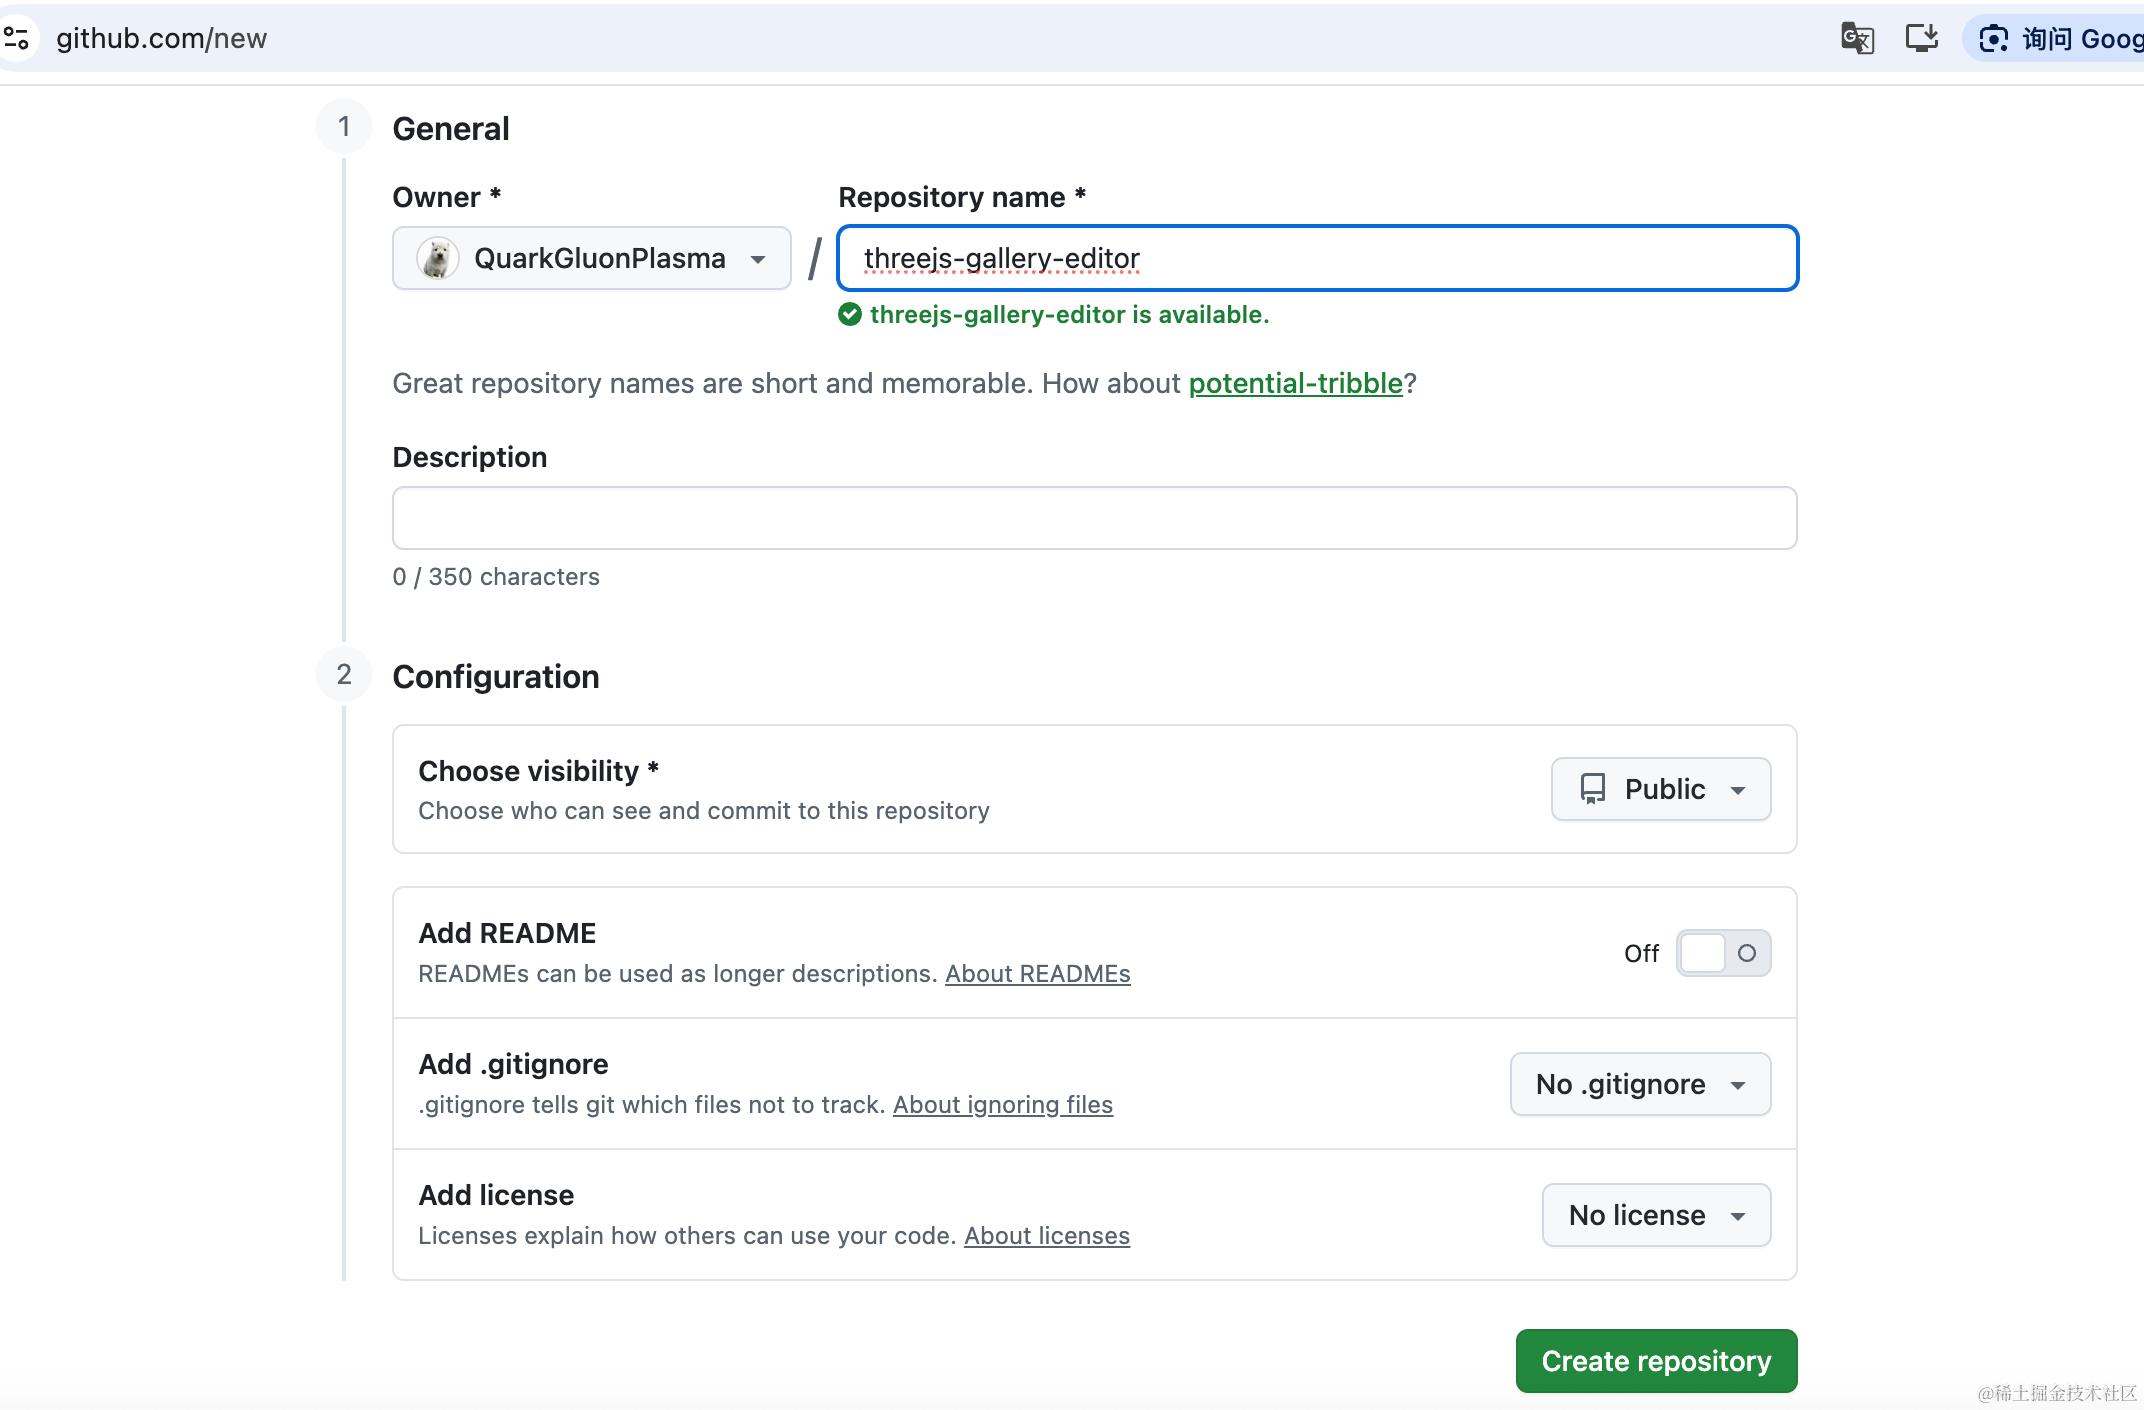Image resolution: width=2144 pixels, height=1410 pixels.
Task: Click the 'Add README' heading text
Action: point(507,933)
